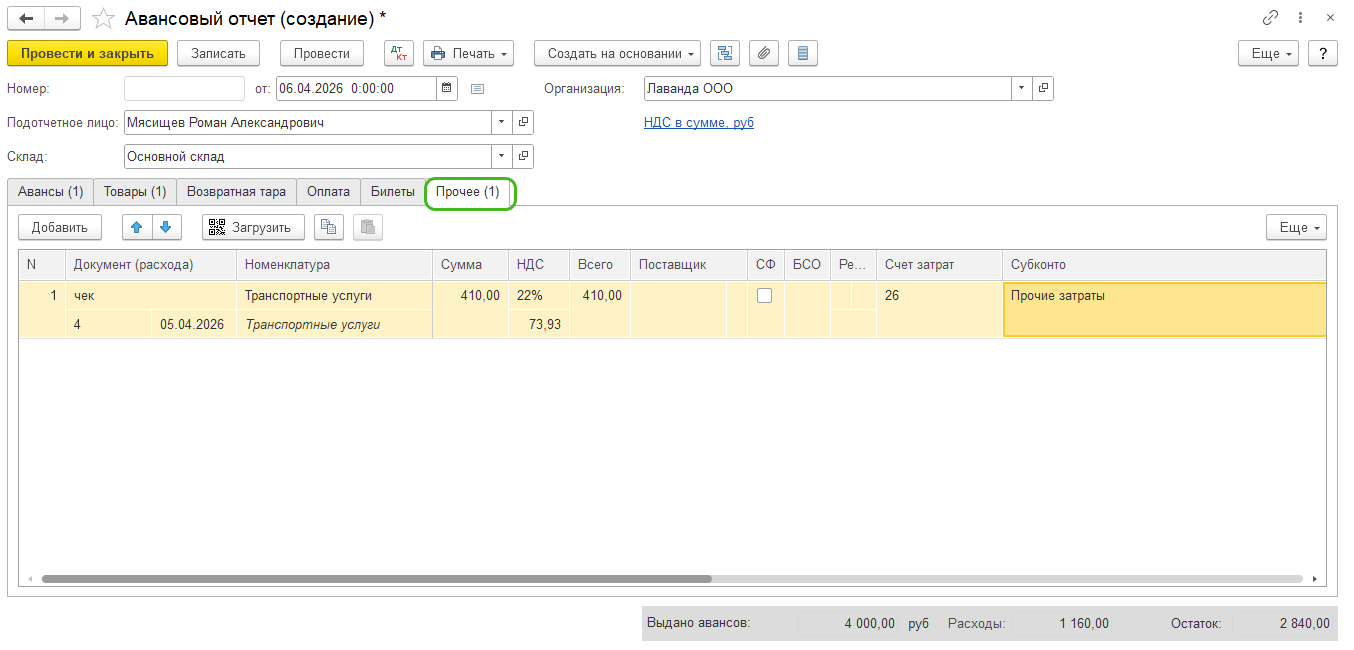Go back with the left arrow button
Screen dimensions: 1354x650
coord(26,18)
